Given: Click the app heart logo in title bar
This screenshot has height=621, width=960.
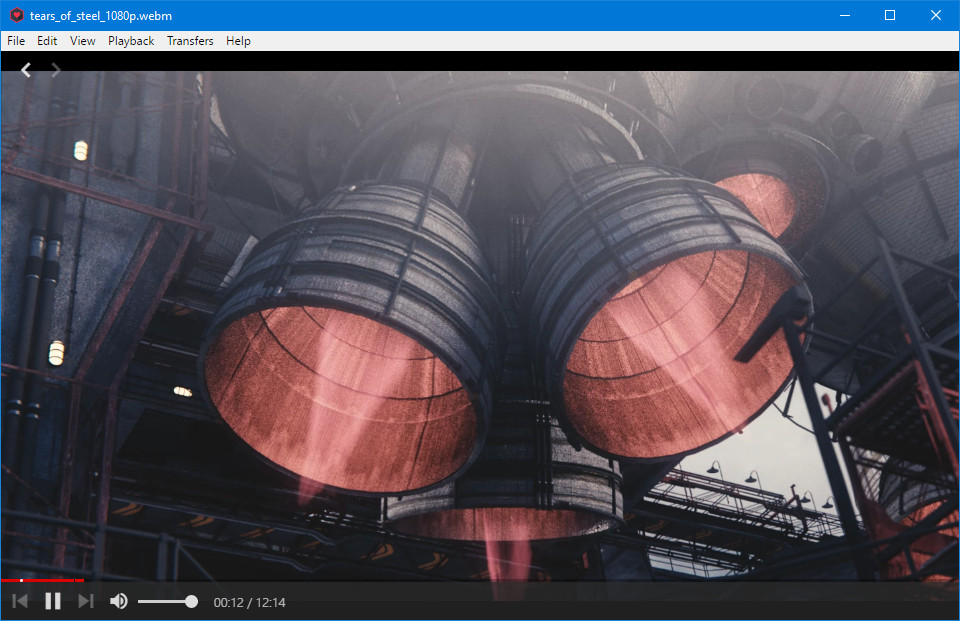Looking at the screenshot, I should pos(17,15).
